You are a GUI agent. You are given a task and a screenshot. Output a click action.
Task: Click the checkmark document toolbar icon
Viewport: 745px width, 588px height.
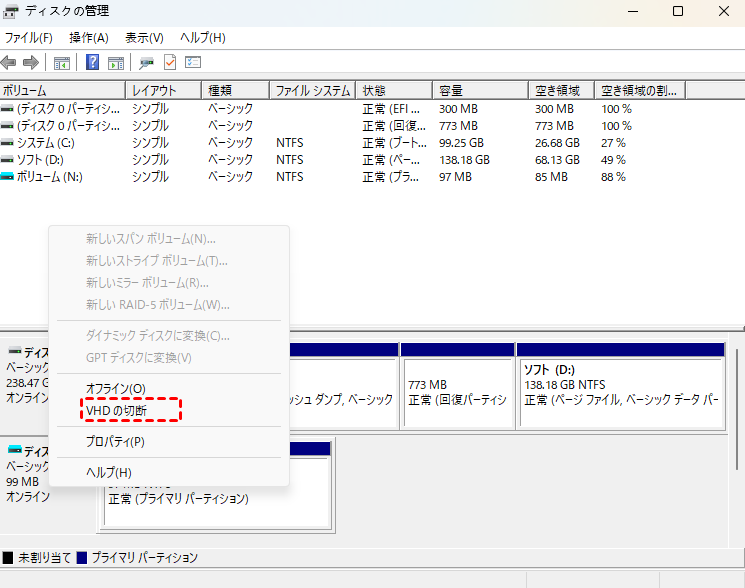tap(170, 63)
